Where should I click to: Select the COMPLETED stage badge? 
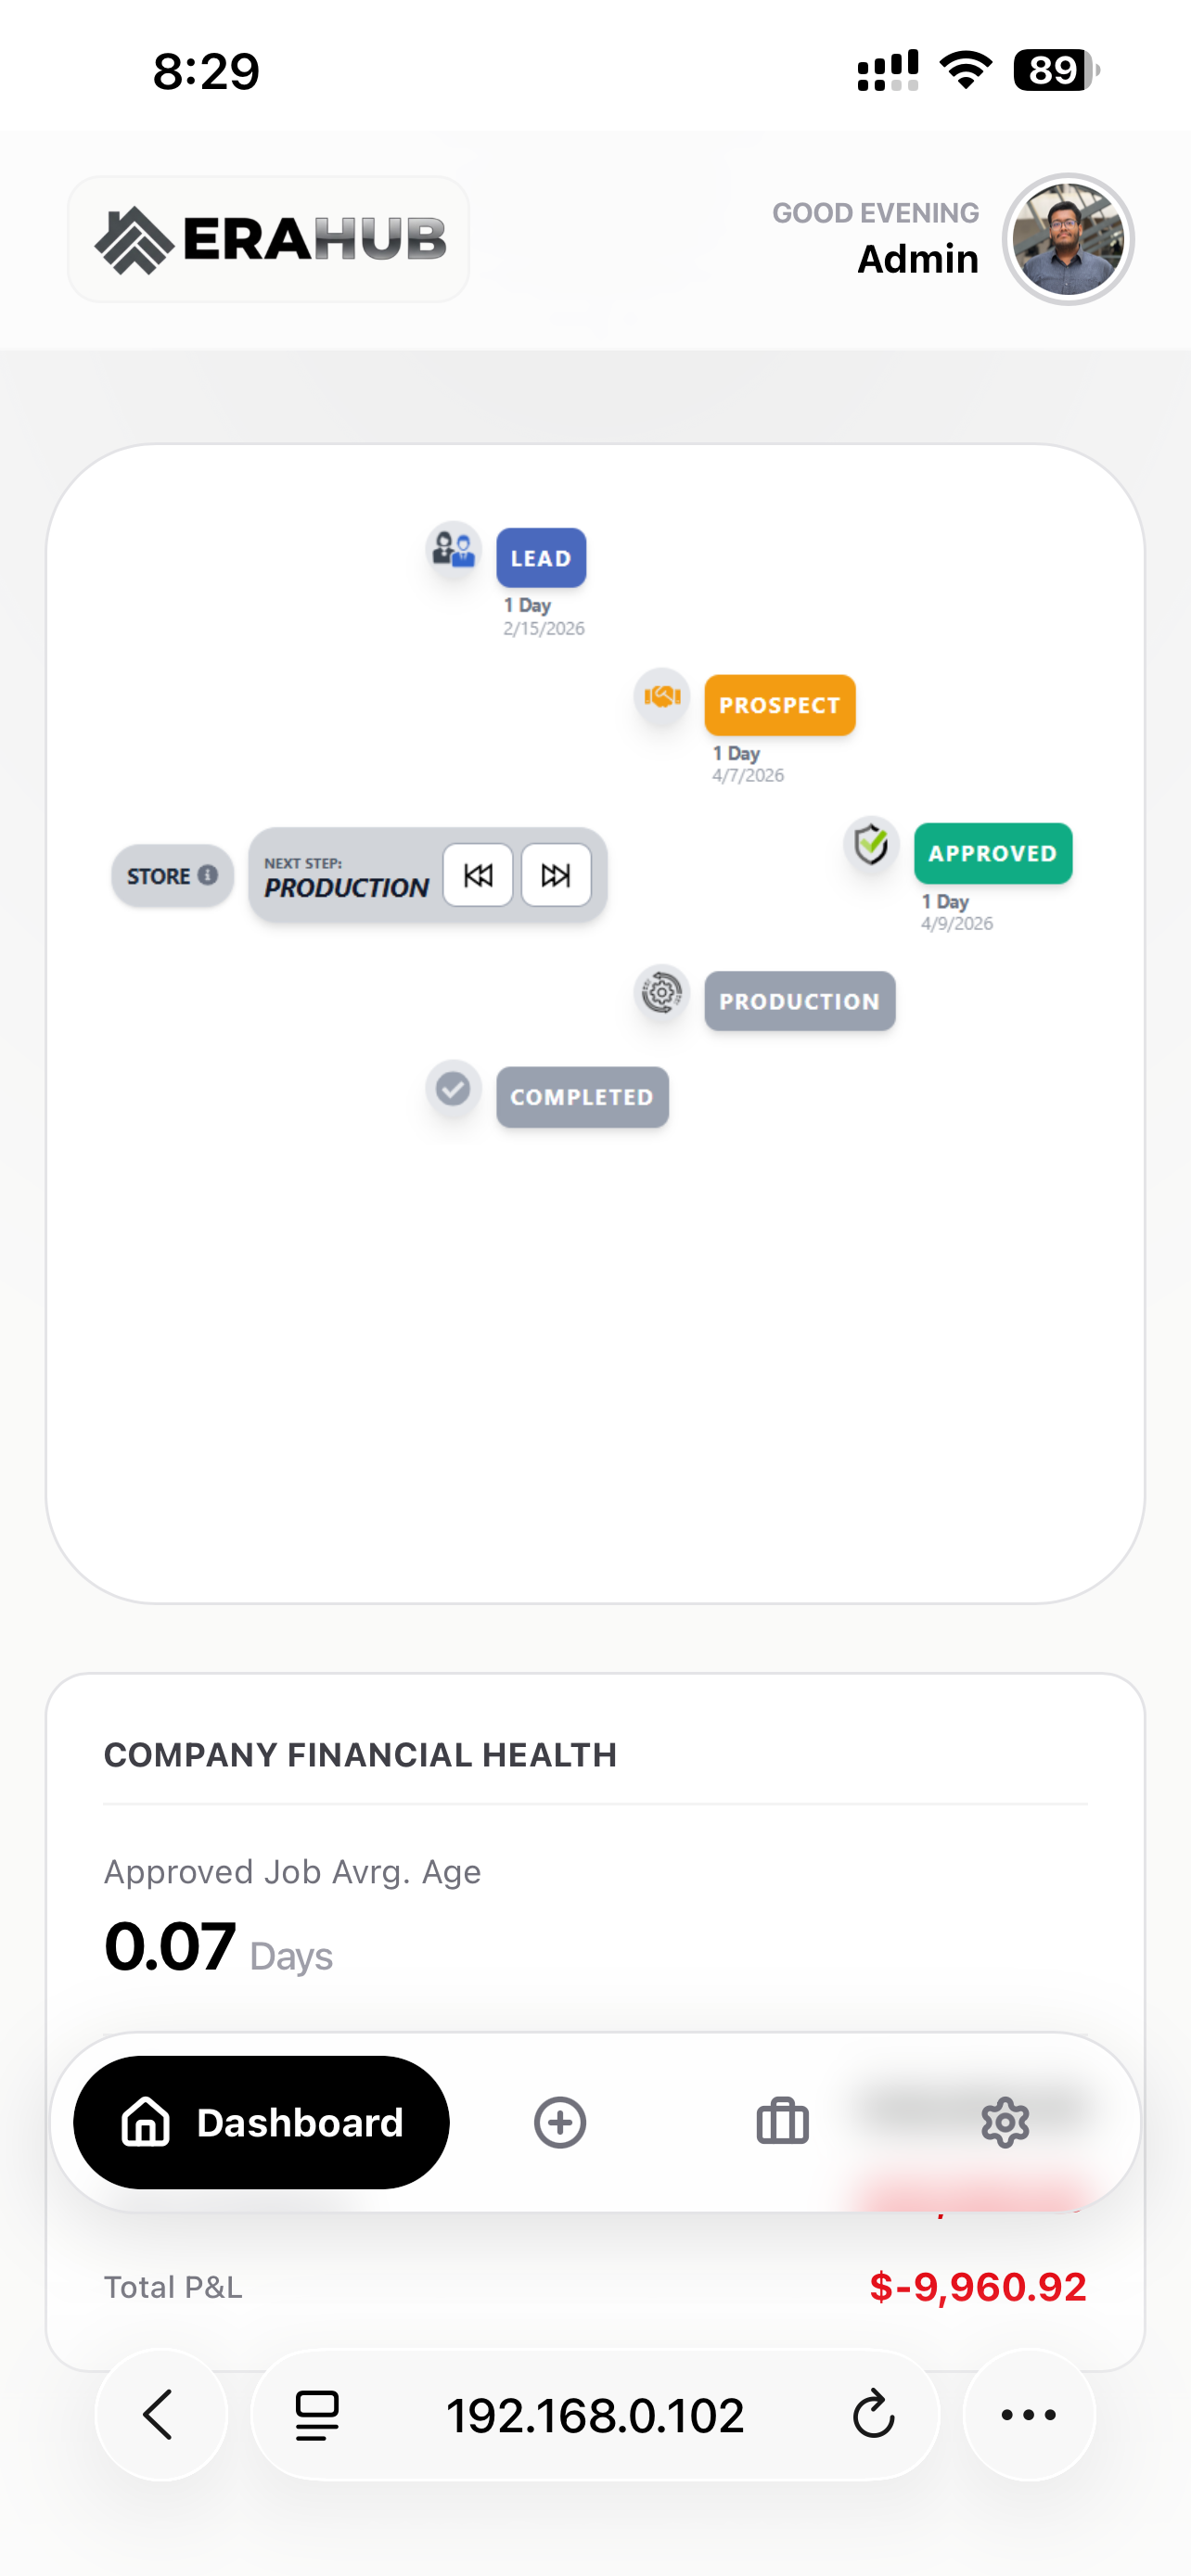tap(582, 1097)
